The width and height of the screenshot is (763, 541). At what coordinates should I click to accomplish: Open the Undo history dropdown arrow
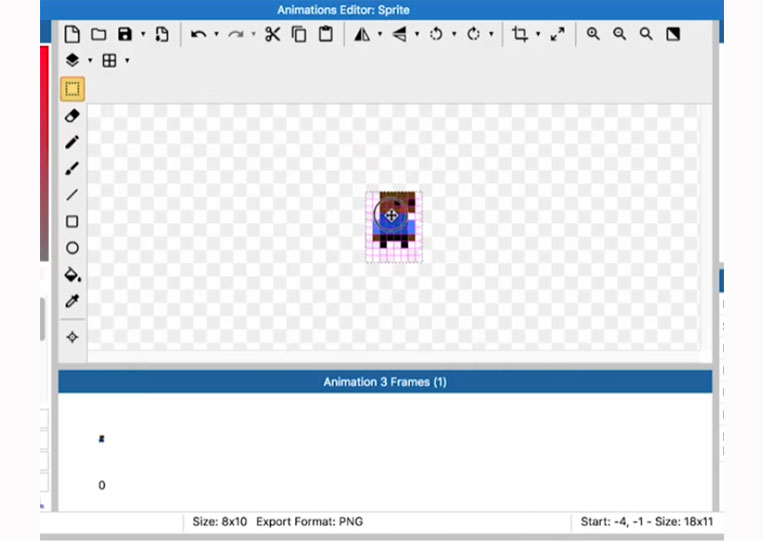coord(217,34)
